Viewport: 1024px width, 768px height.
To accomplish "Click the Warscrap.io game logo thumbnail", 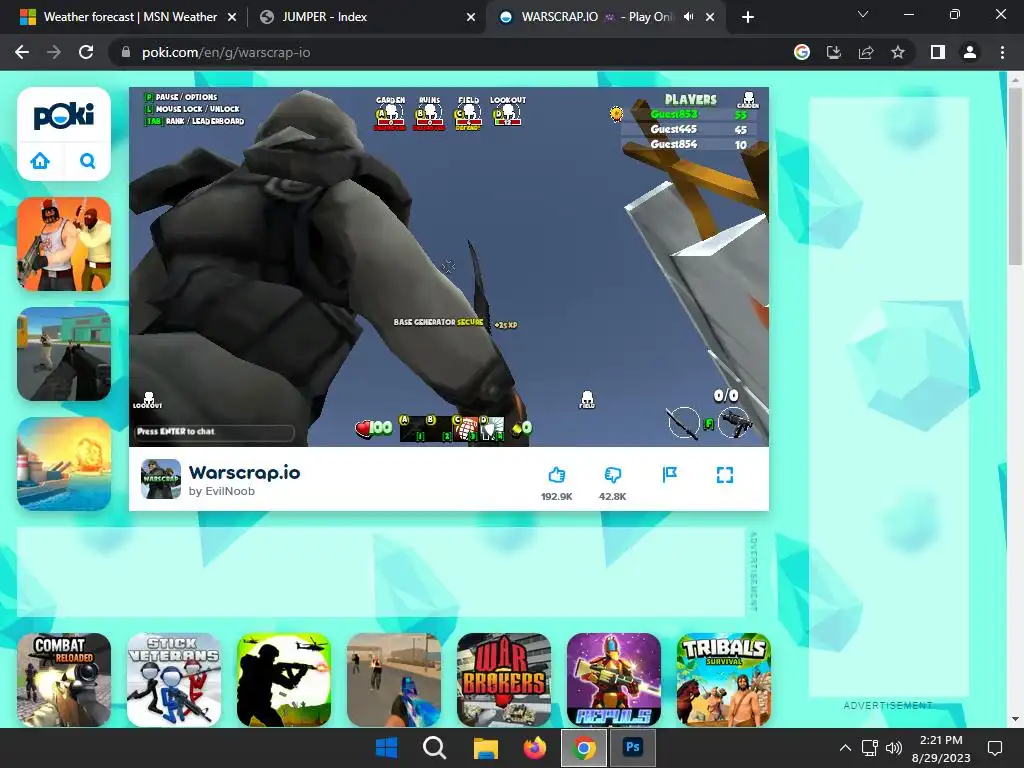I will [161, 479].
